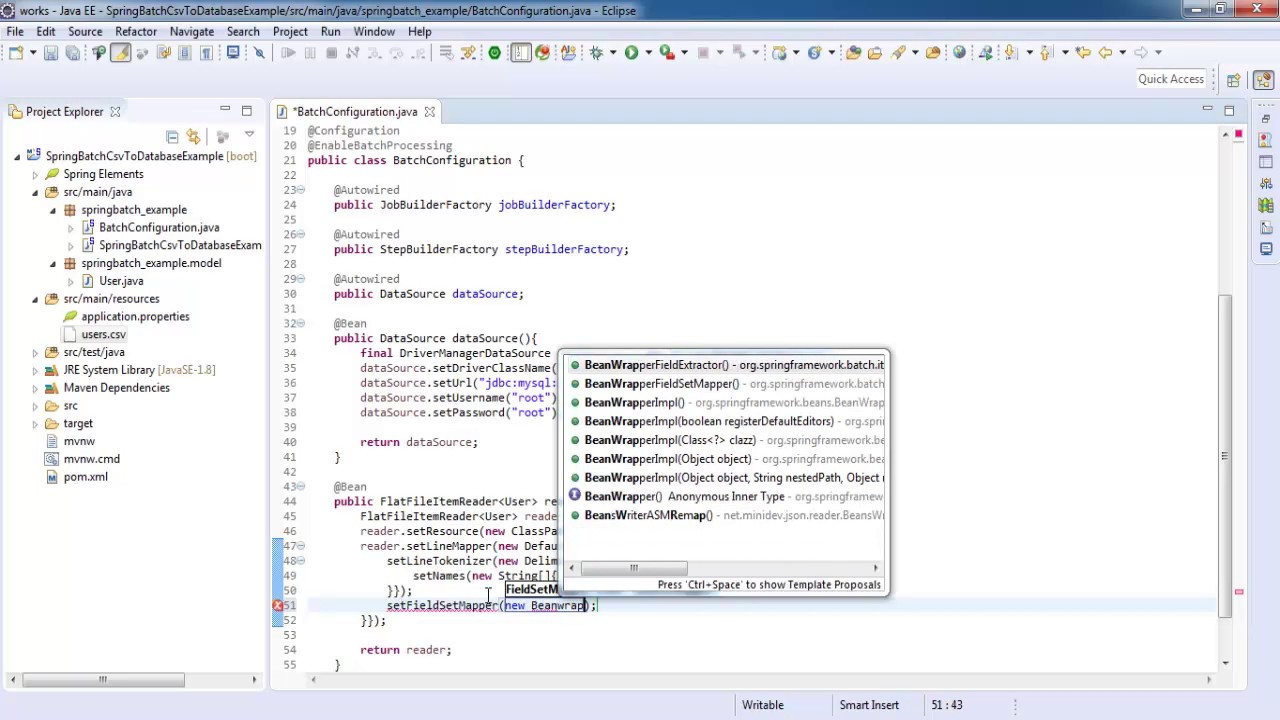Choose BeanWrapperFieldSetMapper() proposal

pyautogui.click(x=725, y=384)
